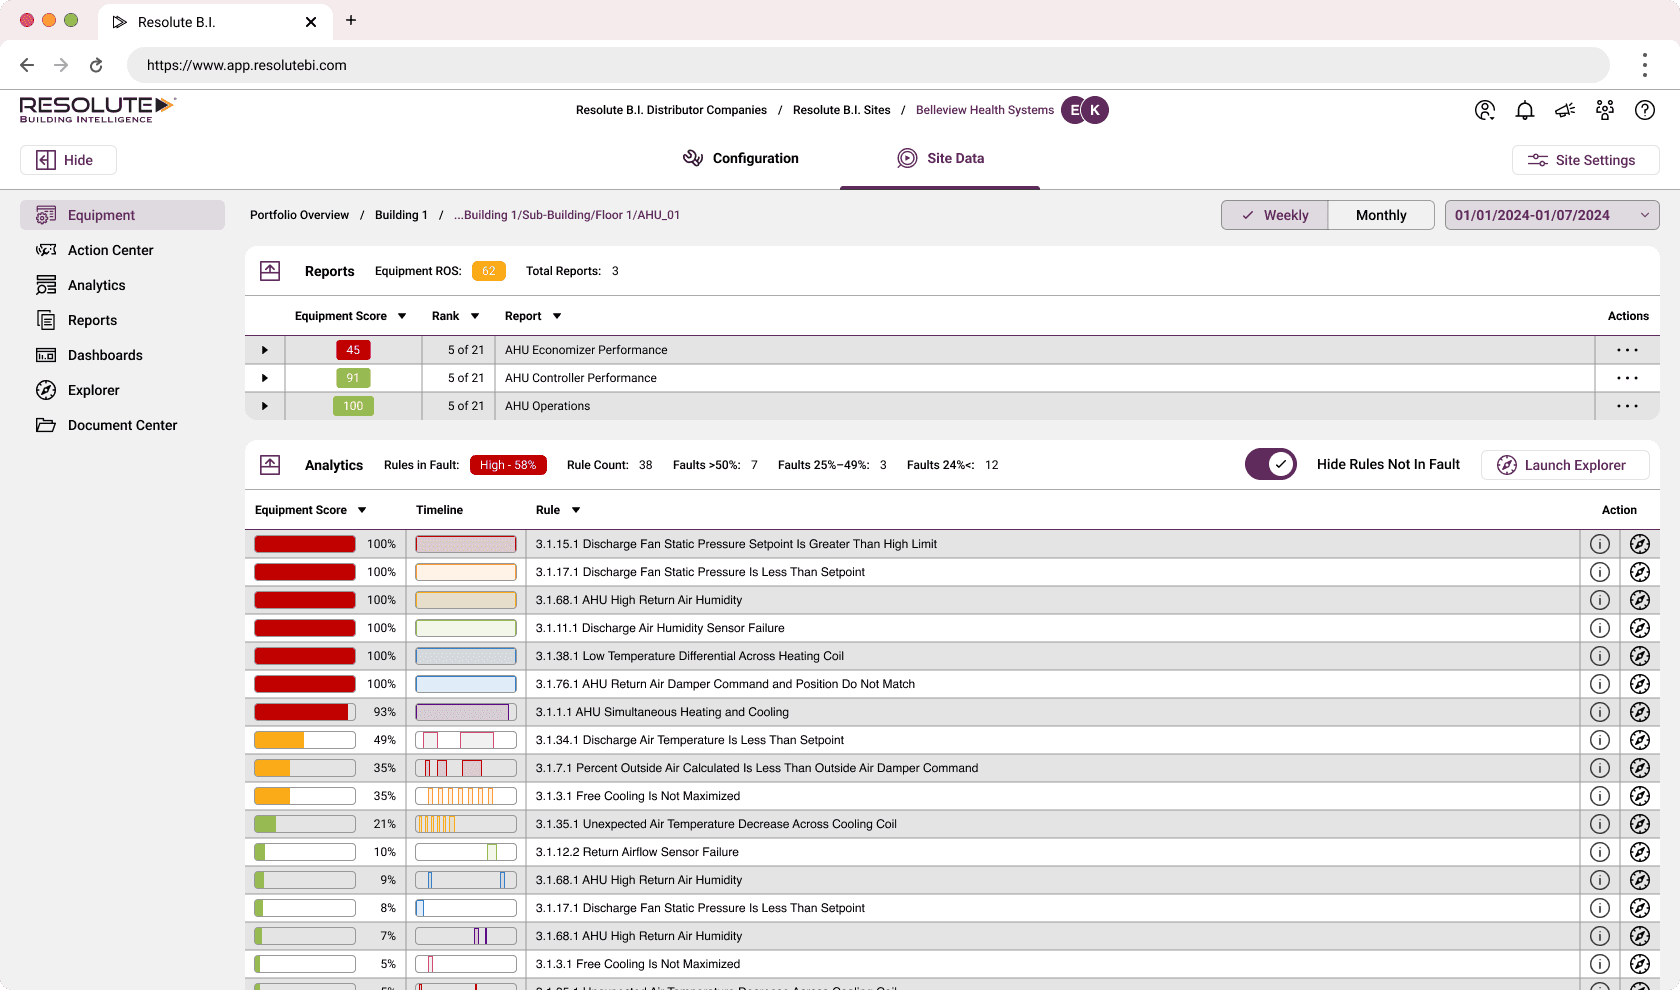Open info for rule 3.1.15.1
The height and width of the screenshot is (990, 1680).
coord(1600,544)
